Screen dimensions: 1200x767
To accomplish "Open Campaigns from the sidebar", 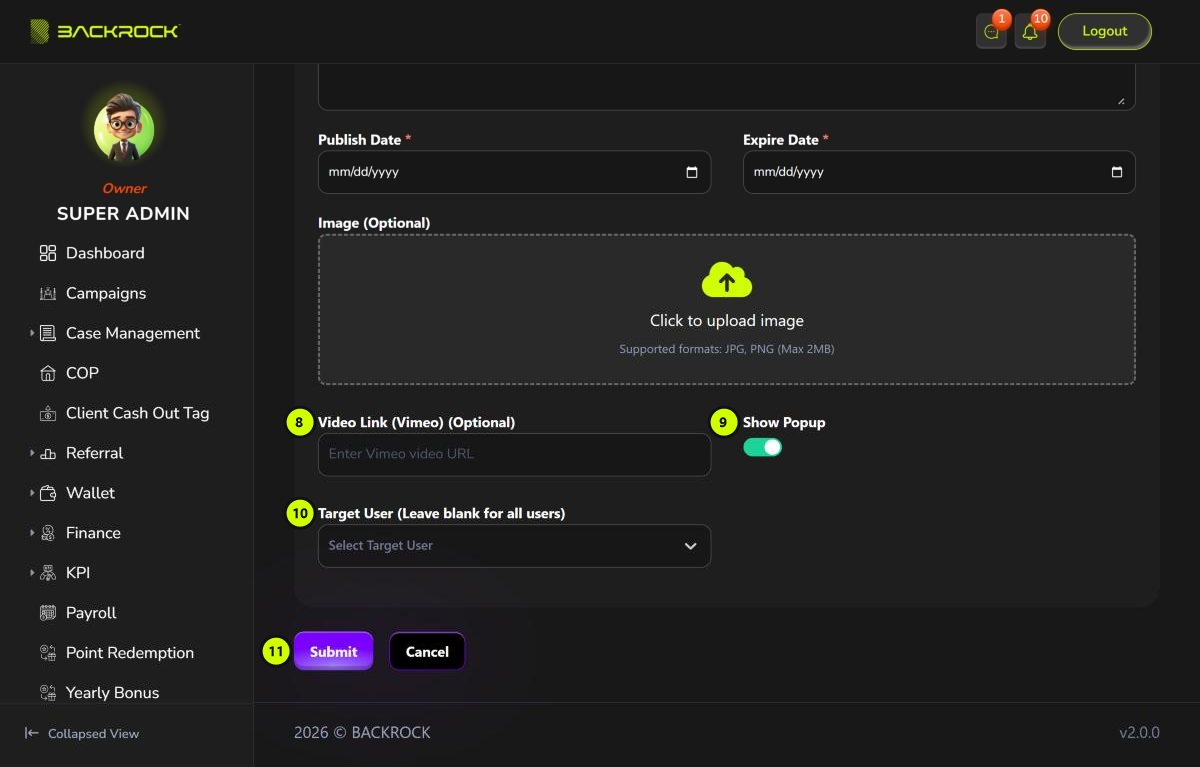I will point(106,293).
